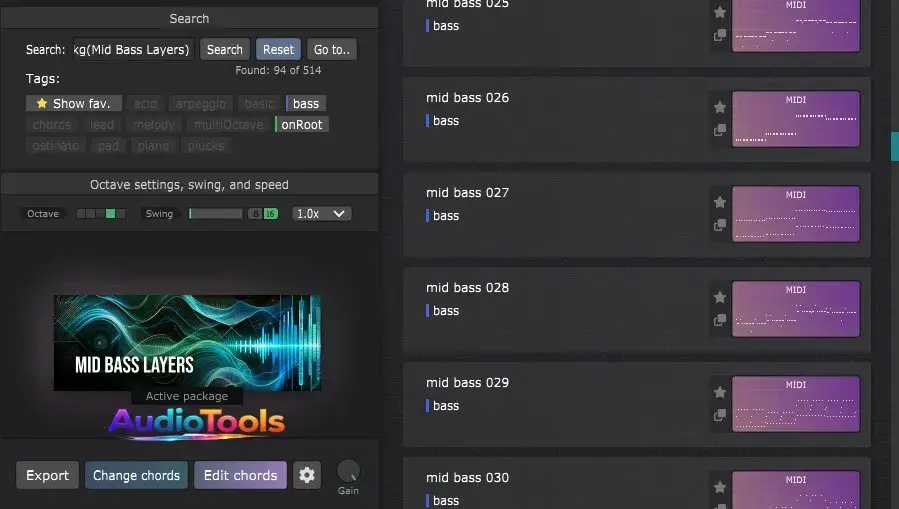899x509 pixels.
Task: Open mid bass 025 MIDI preview
Action: [796, 25]
